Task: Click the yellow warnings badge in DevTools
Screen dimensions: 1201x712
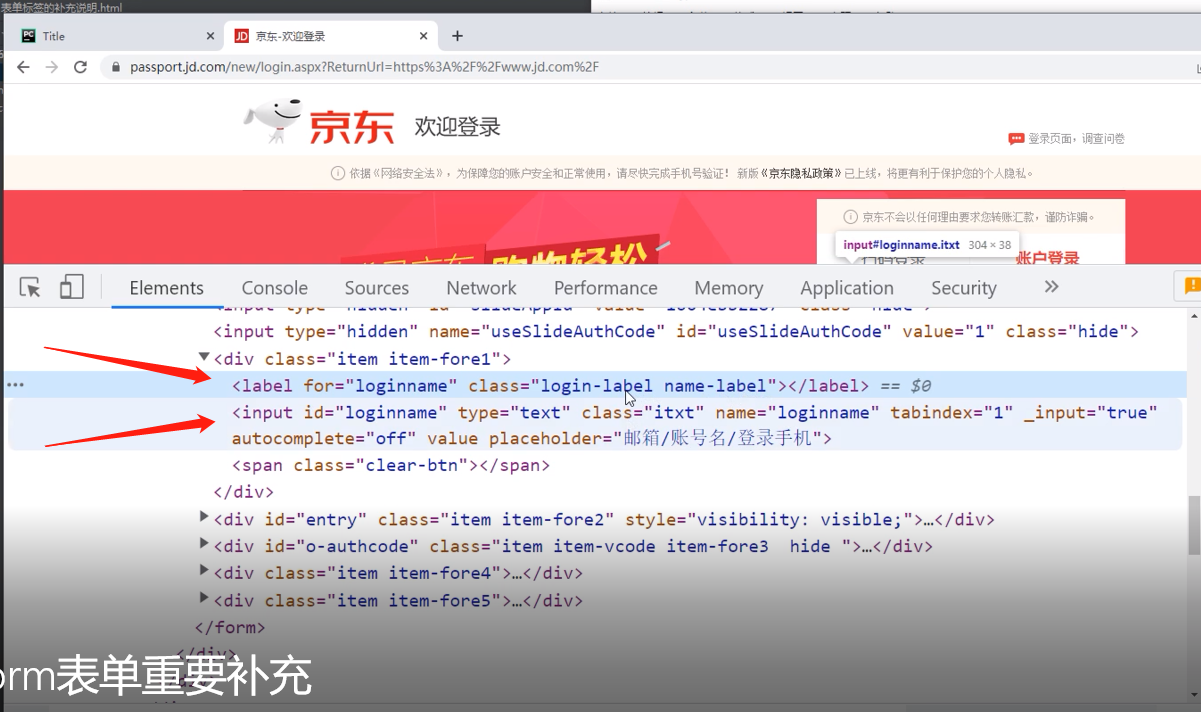Action: click(x=1191, y=286)
